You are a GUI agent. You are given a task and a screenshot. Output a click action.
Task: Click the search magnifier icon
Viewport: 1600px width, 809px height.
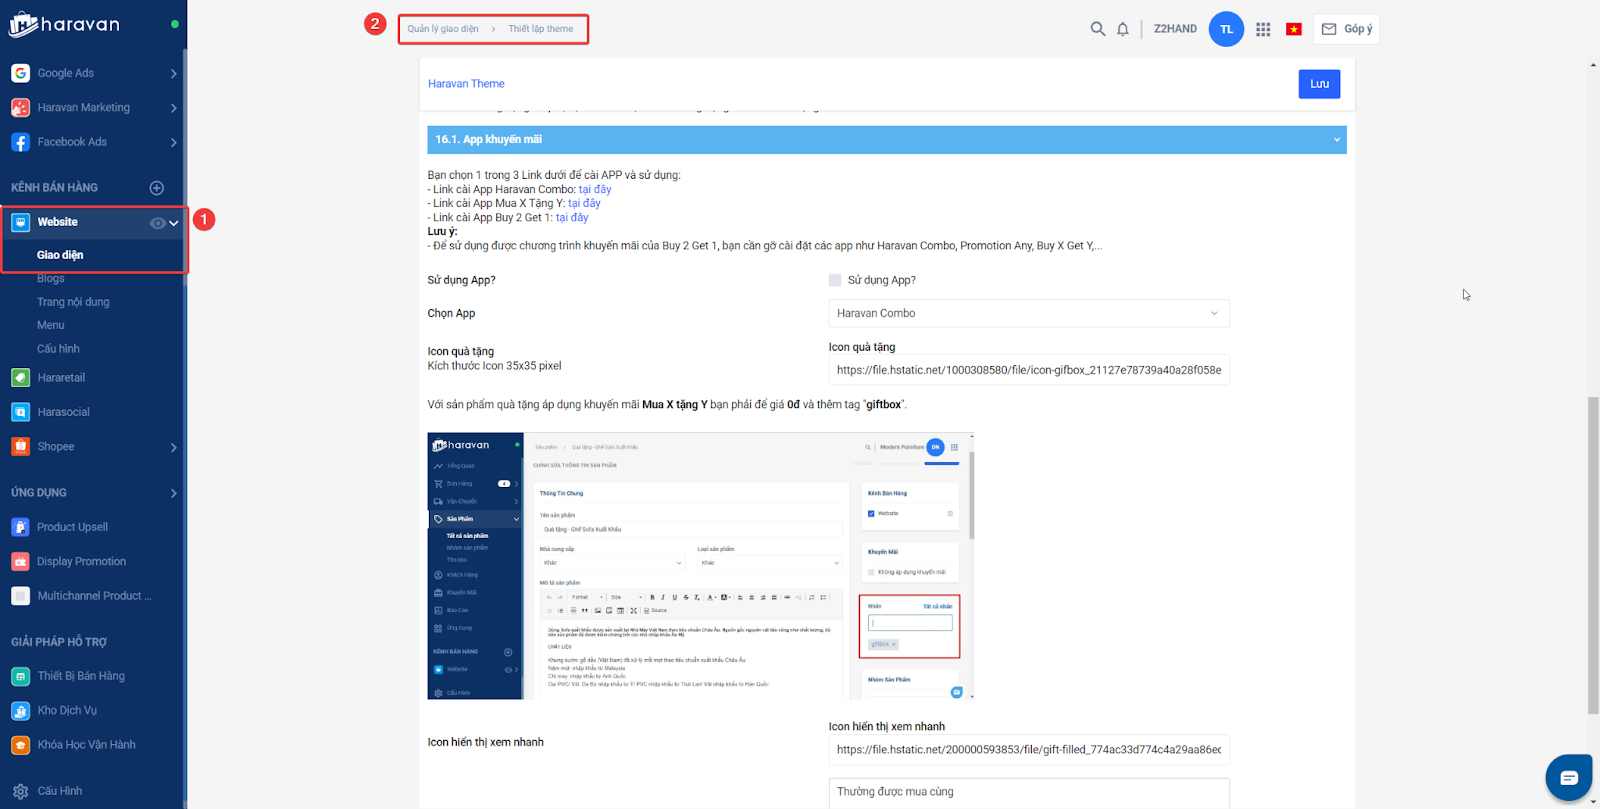[x=1097, y=29]
